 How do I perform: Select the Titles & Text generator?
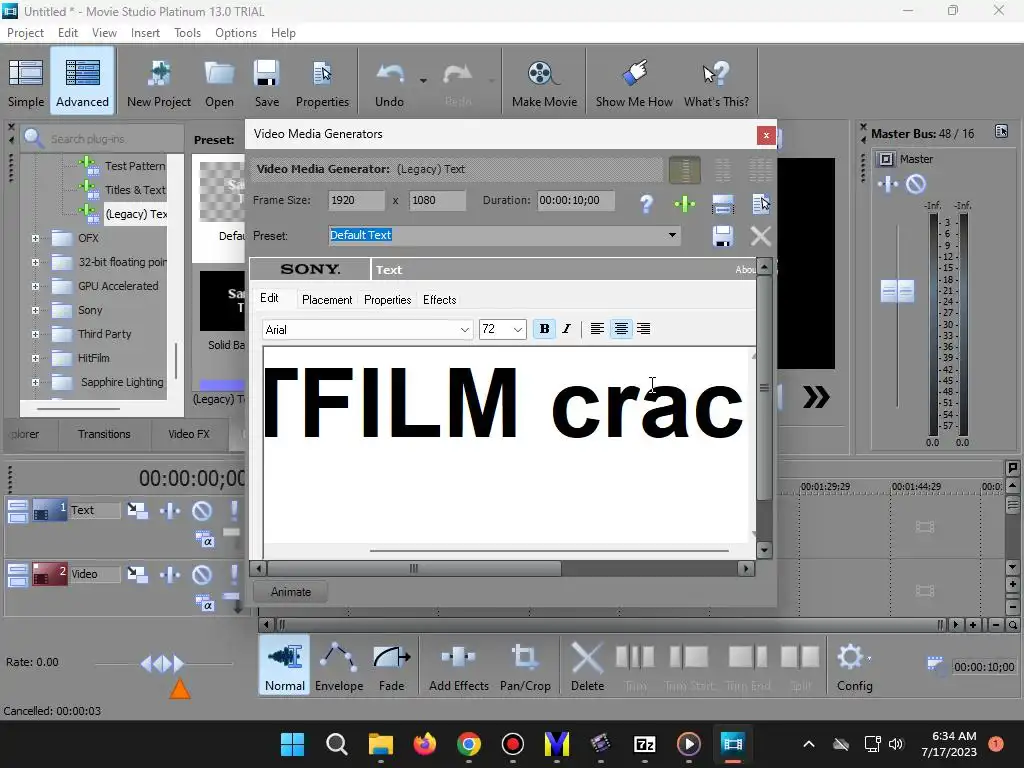pyautogui.click(x=135, y=190)
